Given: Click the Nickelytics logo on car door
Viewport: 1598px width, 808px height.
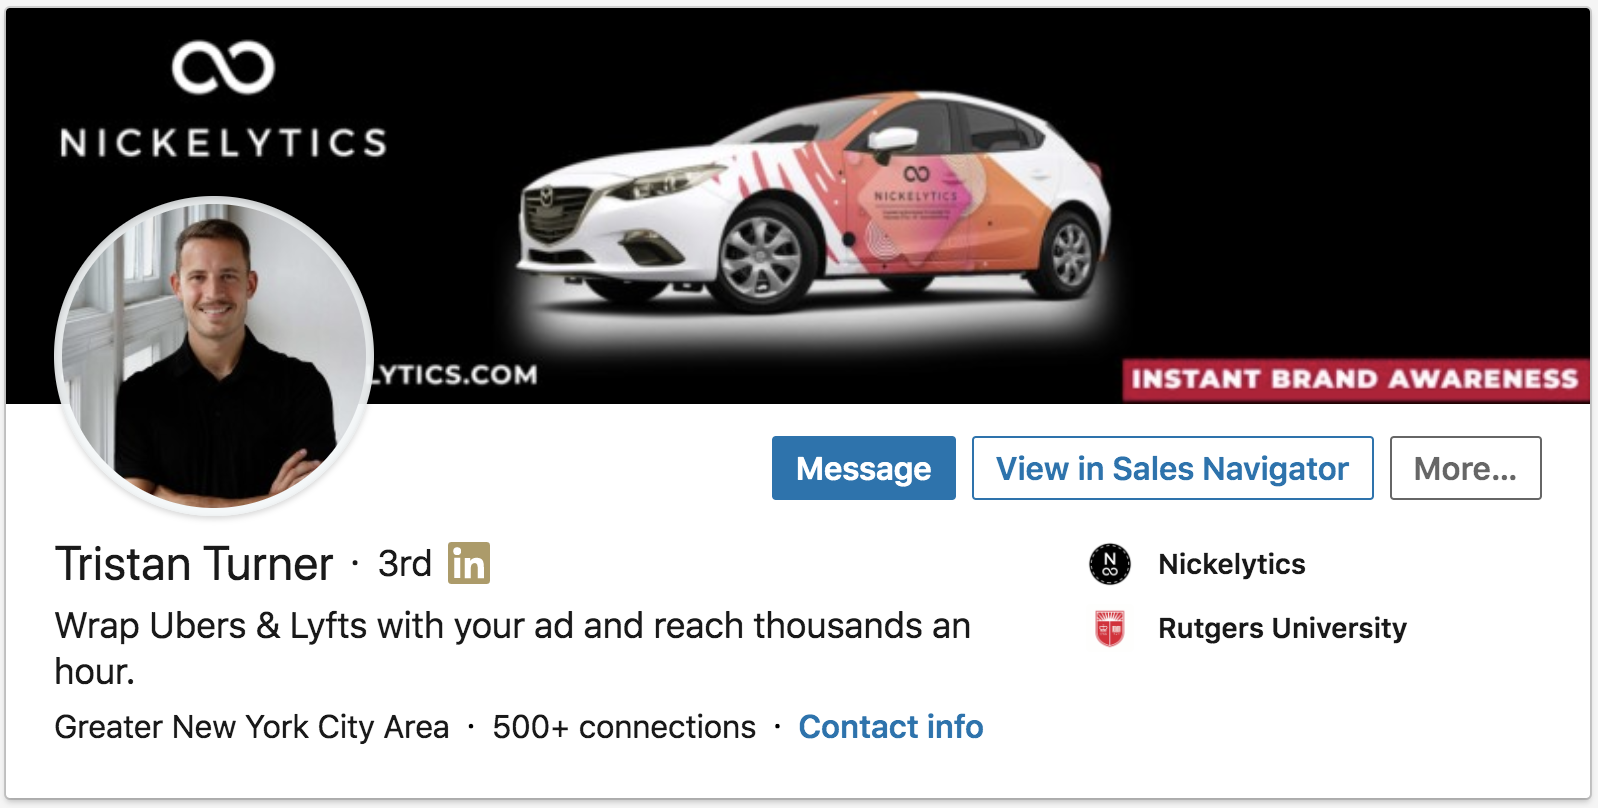Looking at the screenshot, I should coord(916,185).
